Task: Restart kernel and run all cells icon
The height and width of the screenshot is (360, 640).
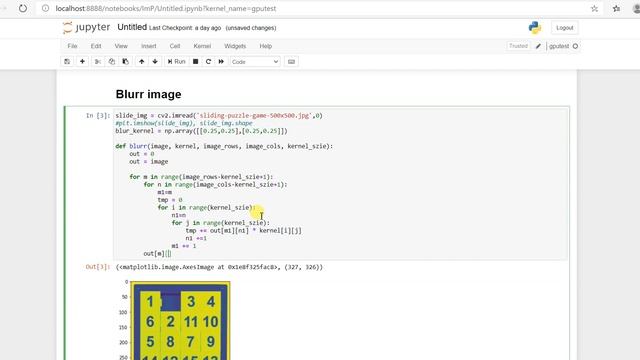Action: (221, 62)
